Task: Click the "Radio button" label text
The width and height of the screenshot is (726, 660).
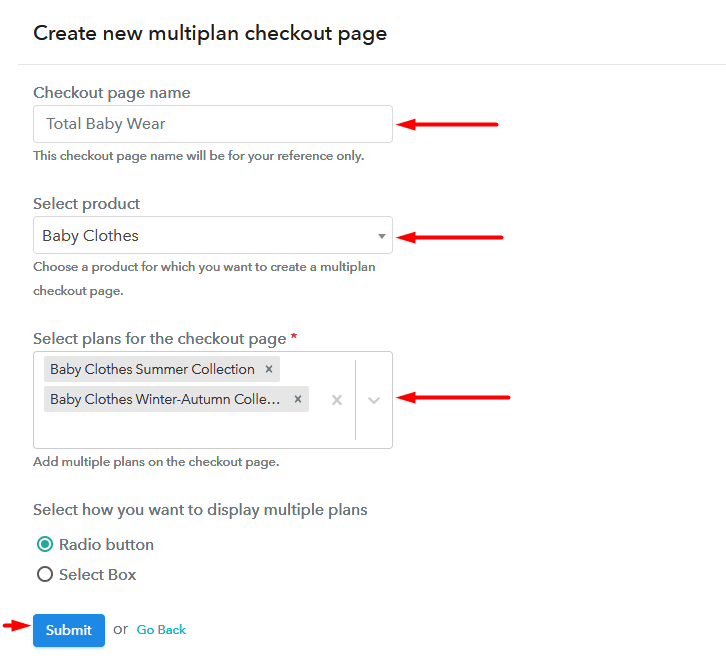Action: (x=106, y=545)
